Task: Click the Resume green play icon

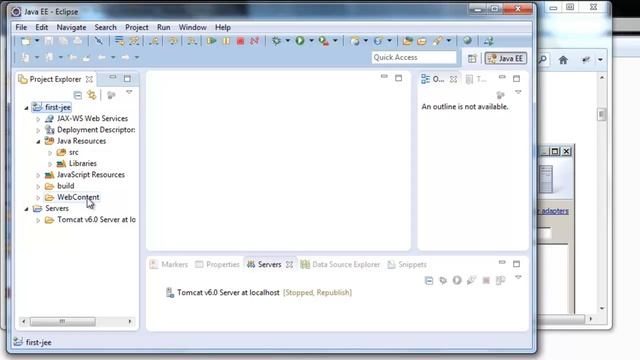Action: (211, 41)
